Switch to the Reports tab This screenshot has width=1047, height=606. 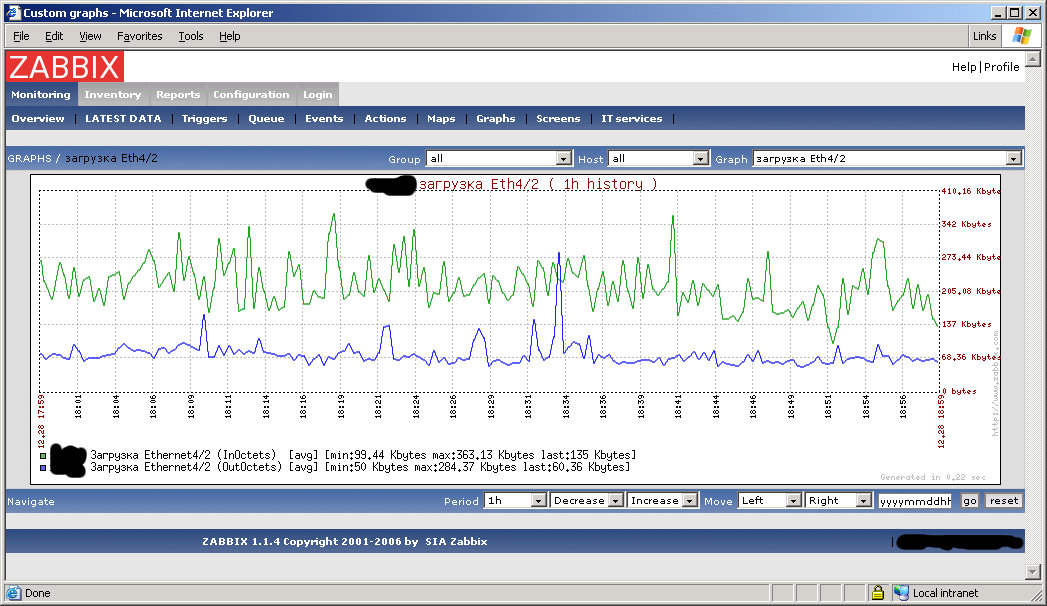pyautogui.click(x=178, y=94)
